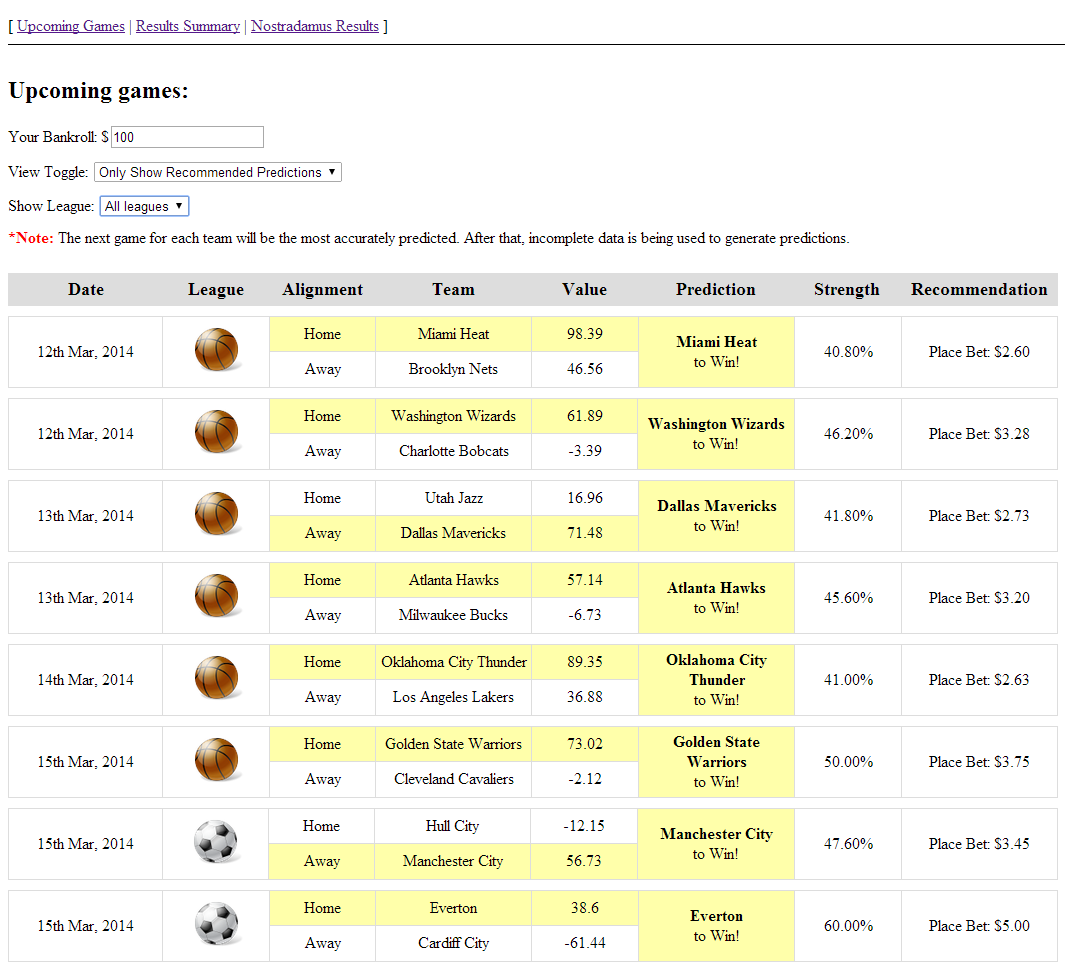
Task: Click the basketball icon for Golden State Warriors game
Action: 217,761
